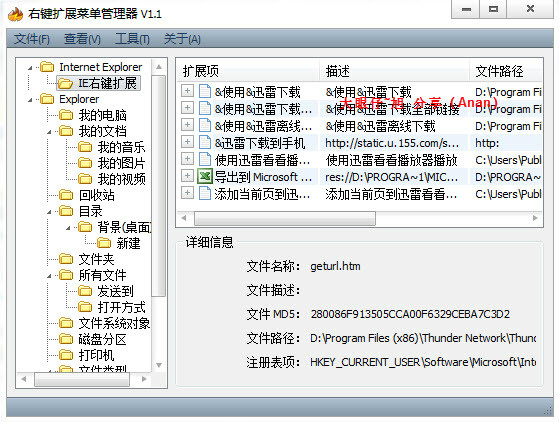Click the tree panel's horizontal scroll right arrow

[x=144, y=379]
